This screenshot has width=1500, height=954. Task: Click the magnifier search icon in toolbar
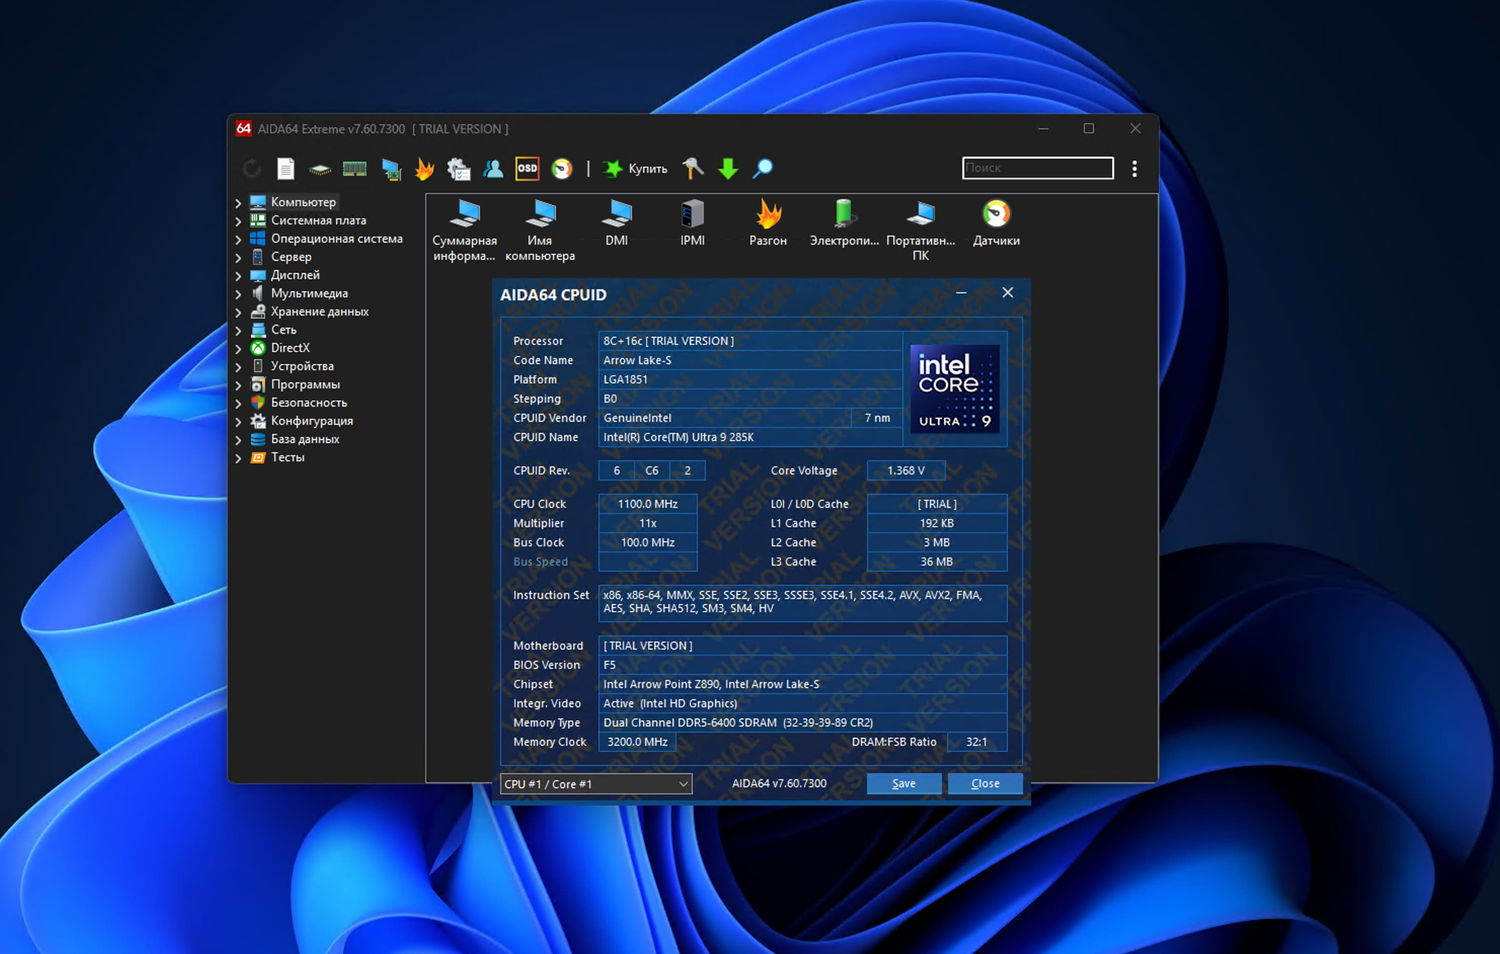(x=763, y=169)
